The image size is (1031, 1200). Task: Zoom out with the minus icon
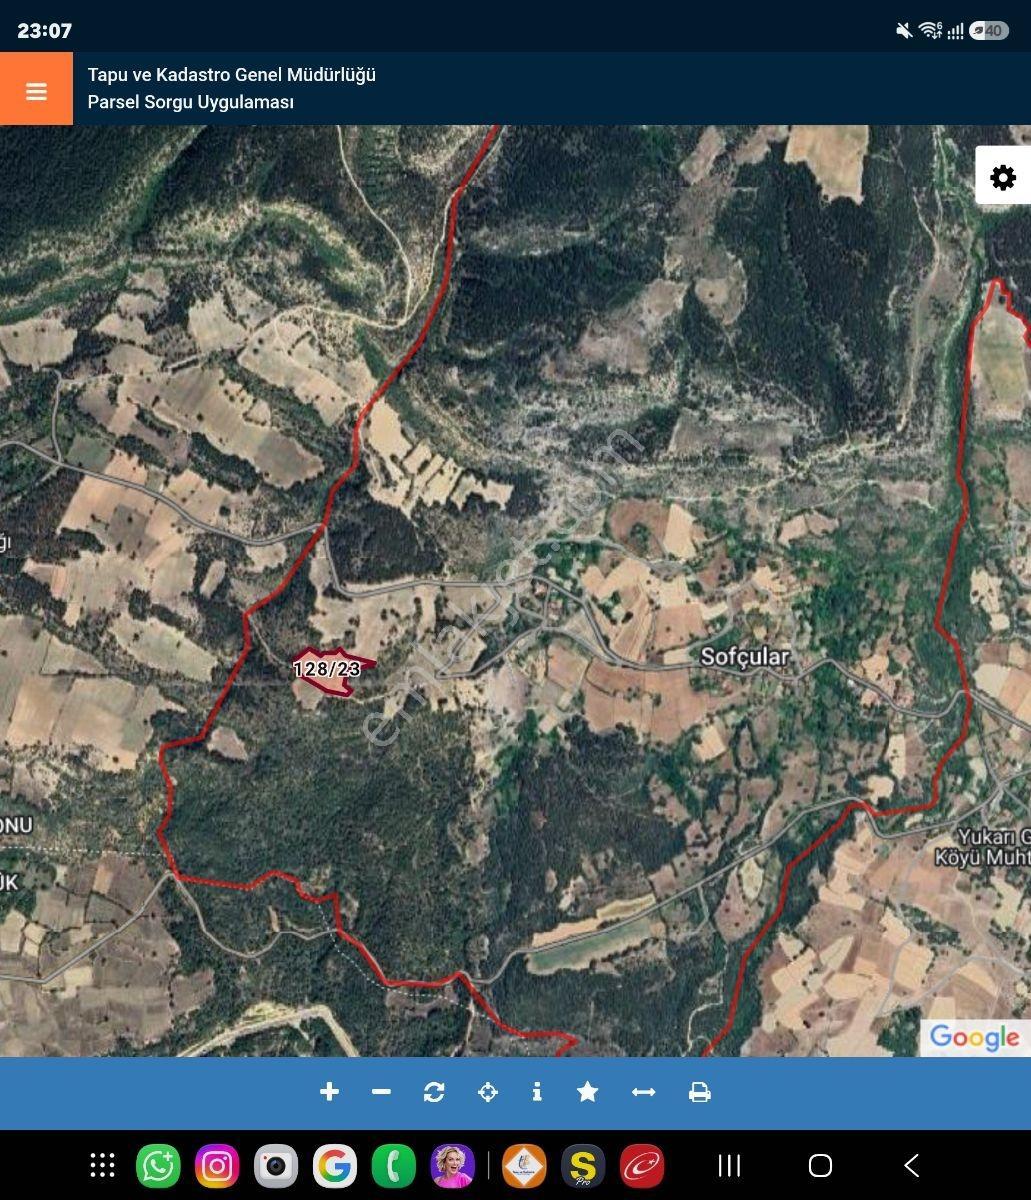[x=381, y=1092]
